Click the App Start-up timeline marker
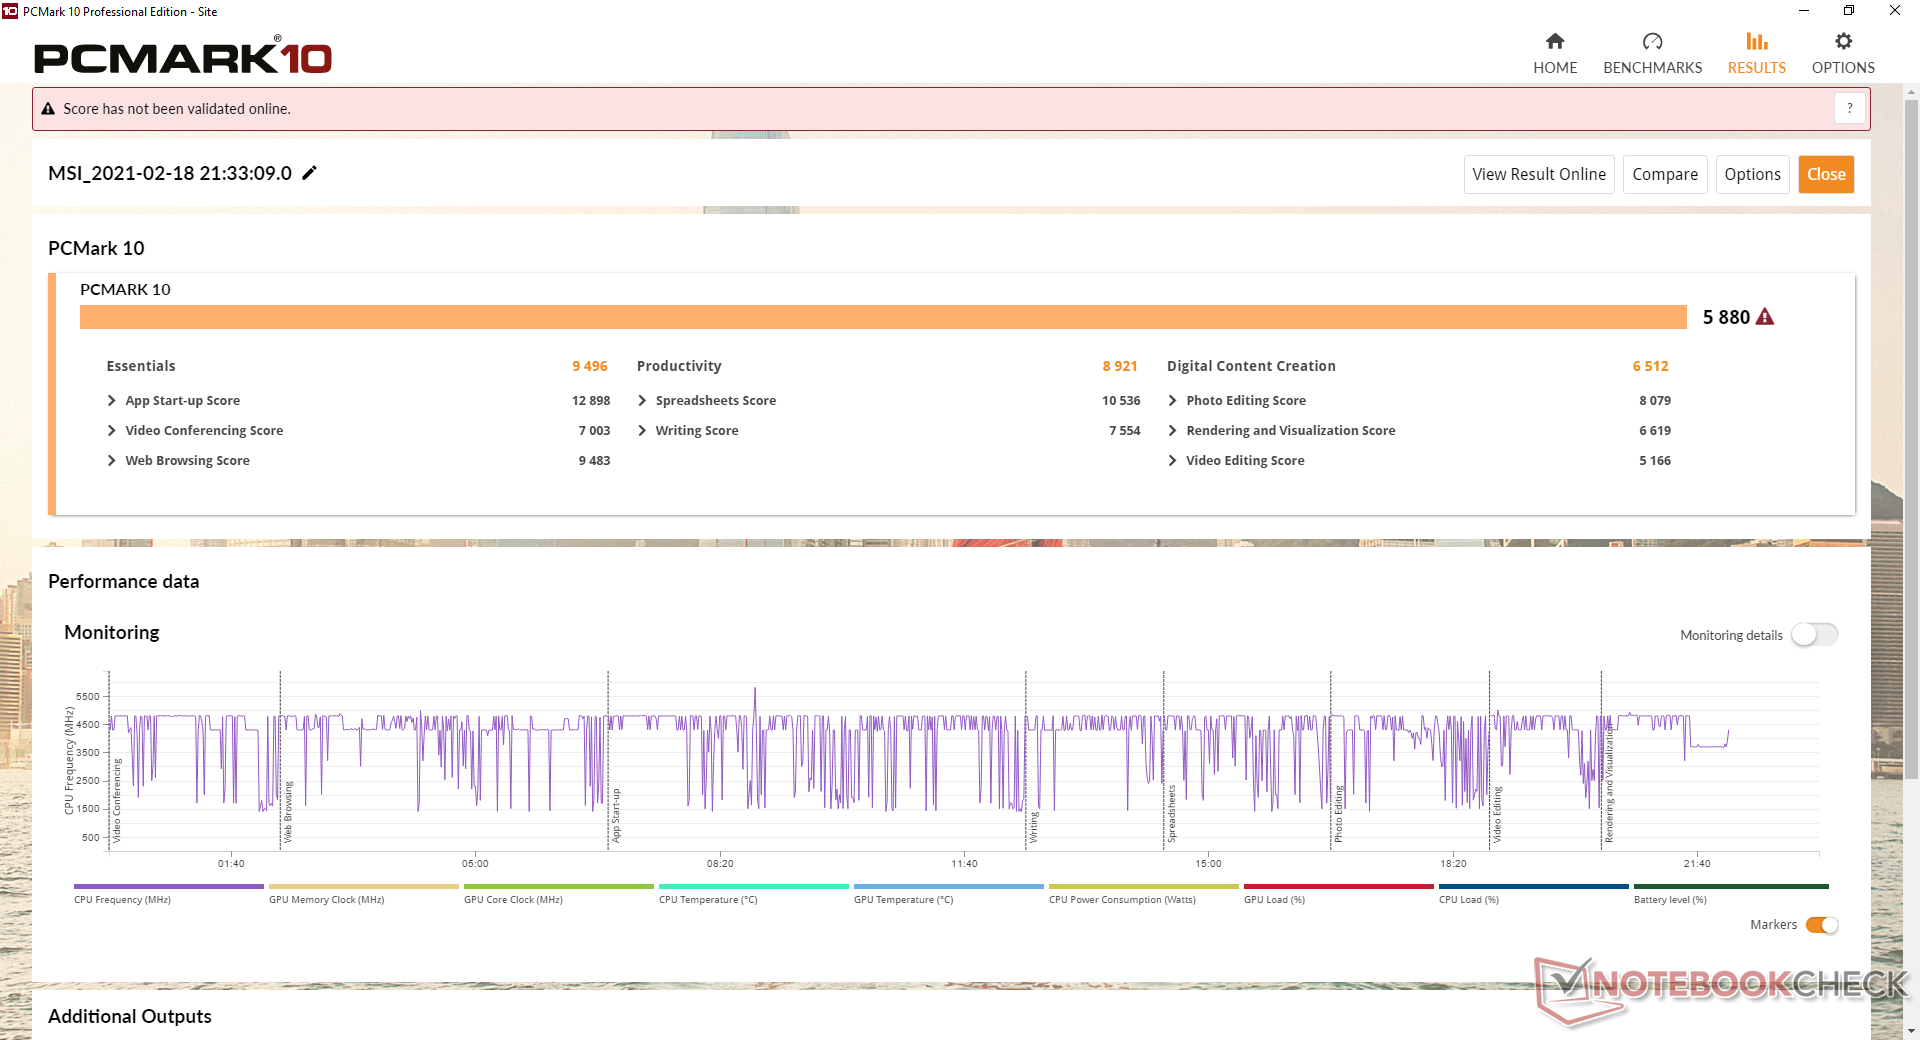 (616, 815)
